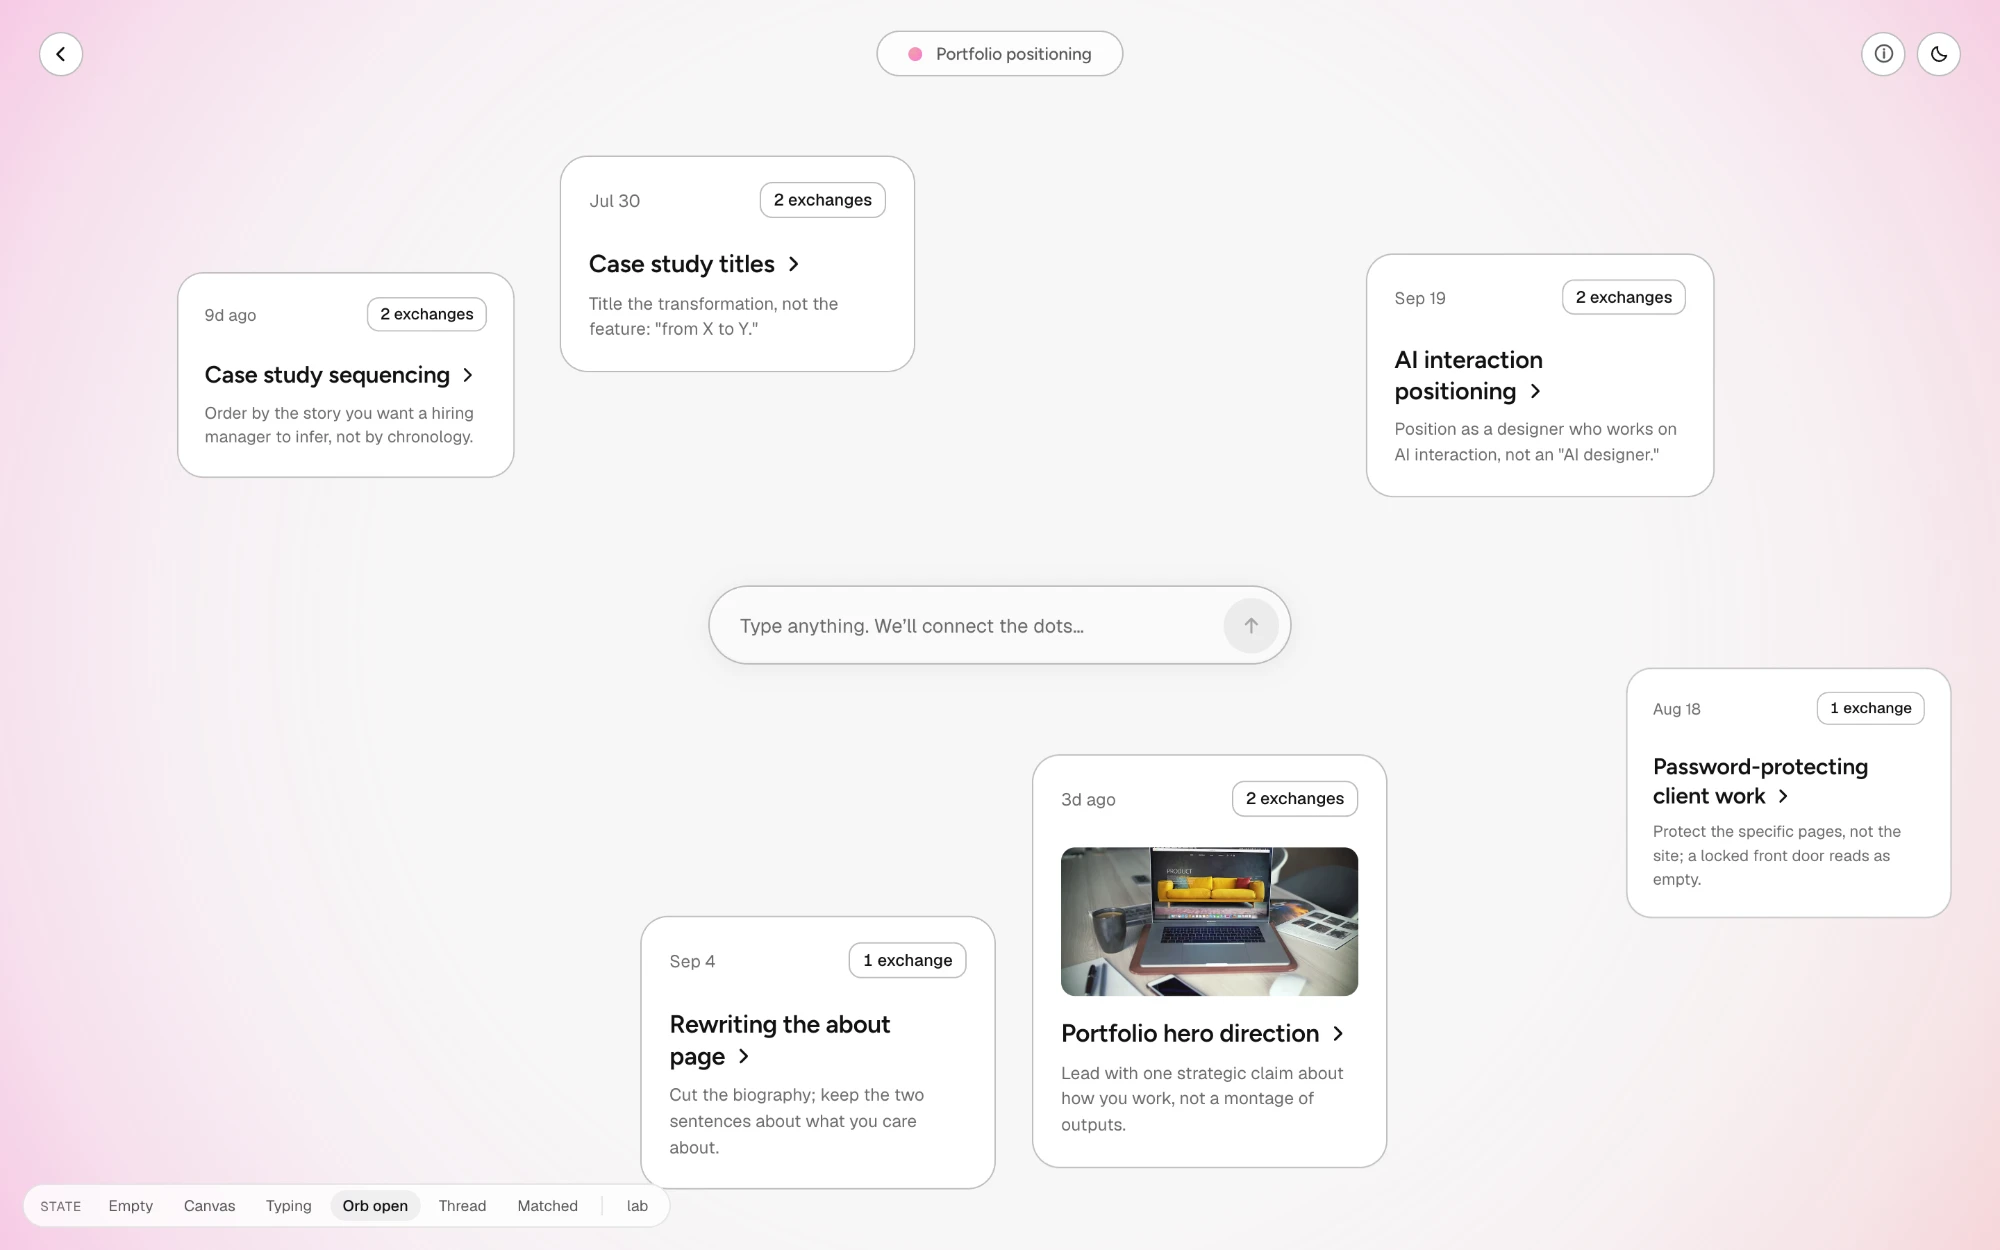Switch state to Matched
2000x1250 pixels.
point(547,1205)
